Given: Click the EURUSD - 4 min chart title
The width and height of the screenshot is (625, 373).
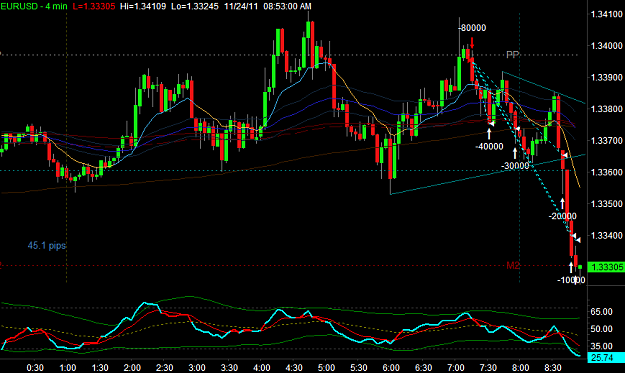Looking at the screenshot, I should (34, 6).
